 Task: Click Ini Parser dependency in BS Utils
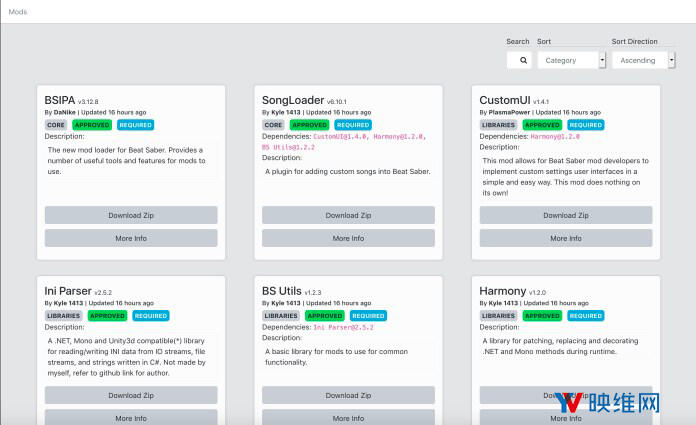click(346, 327)
